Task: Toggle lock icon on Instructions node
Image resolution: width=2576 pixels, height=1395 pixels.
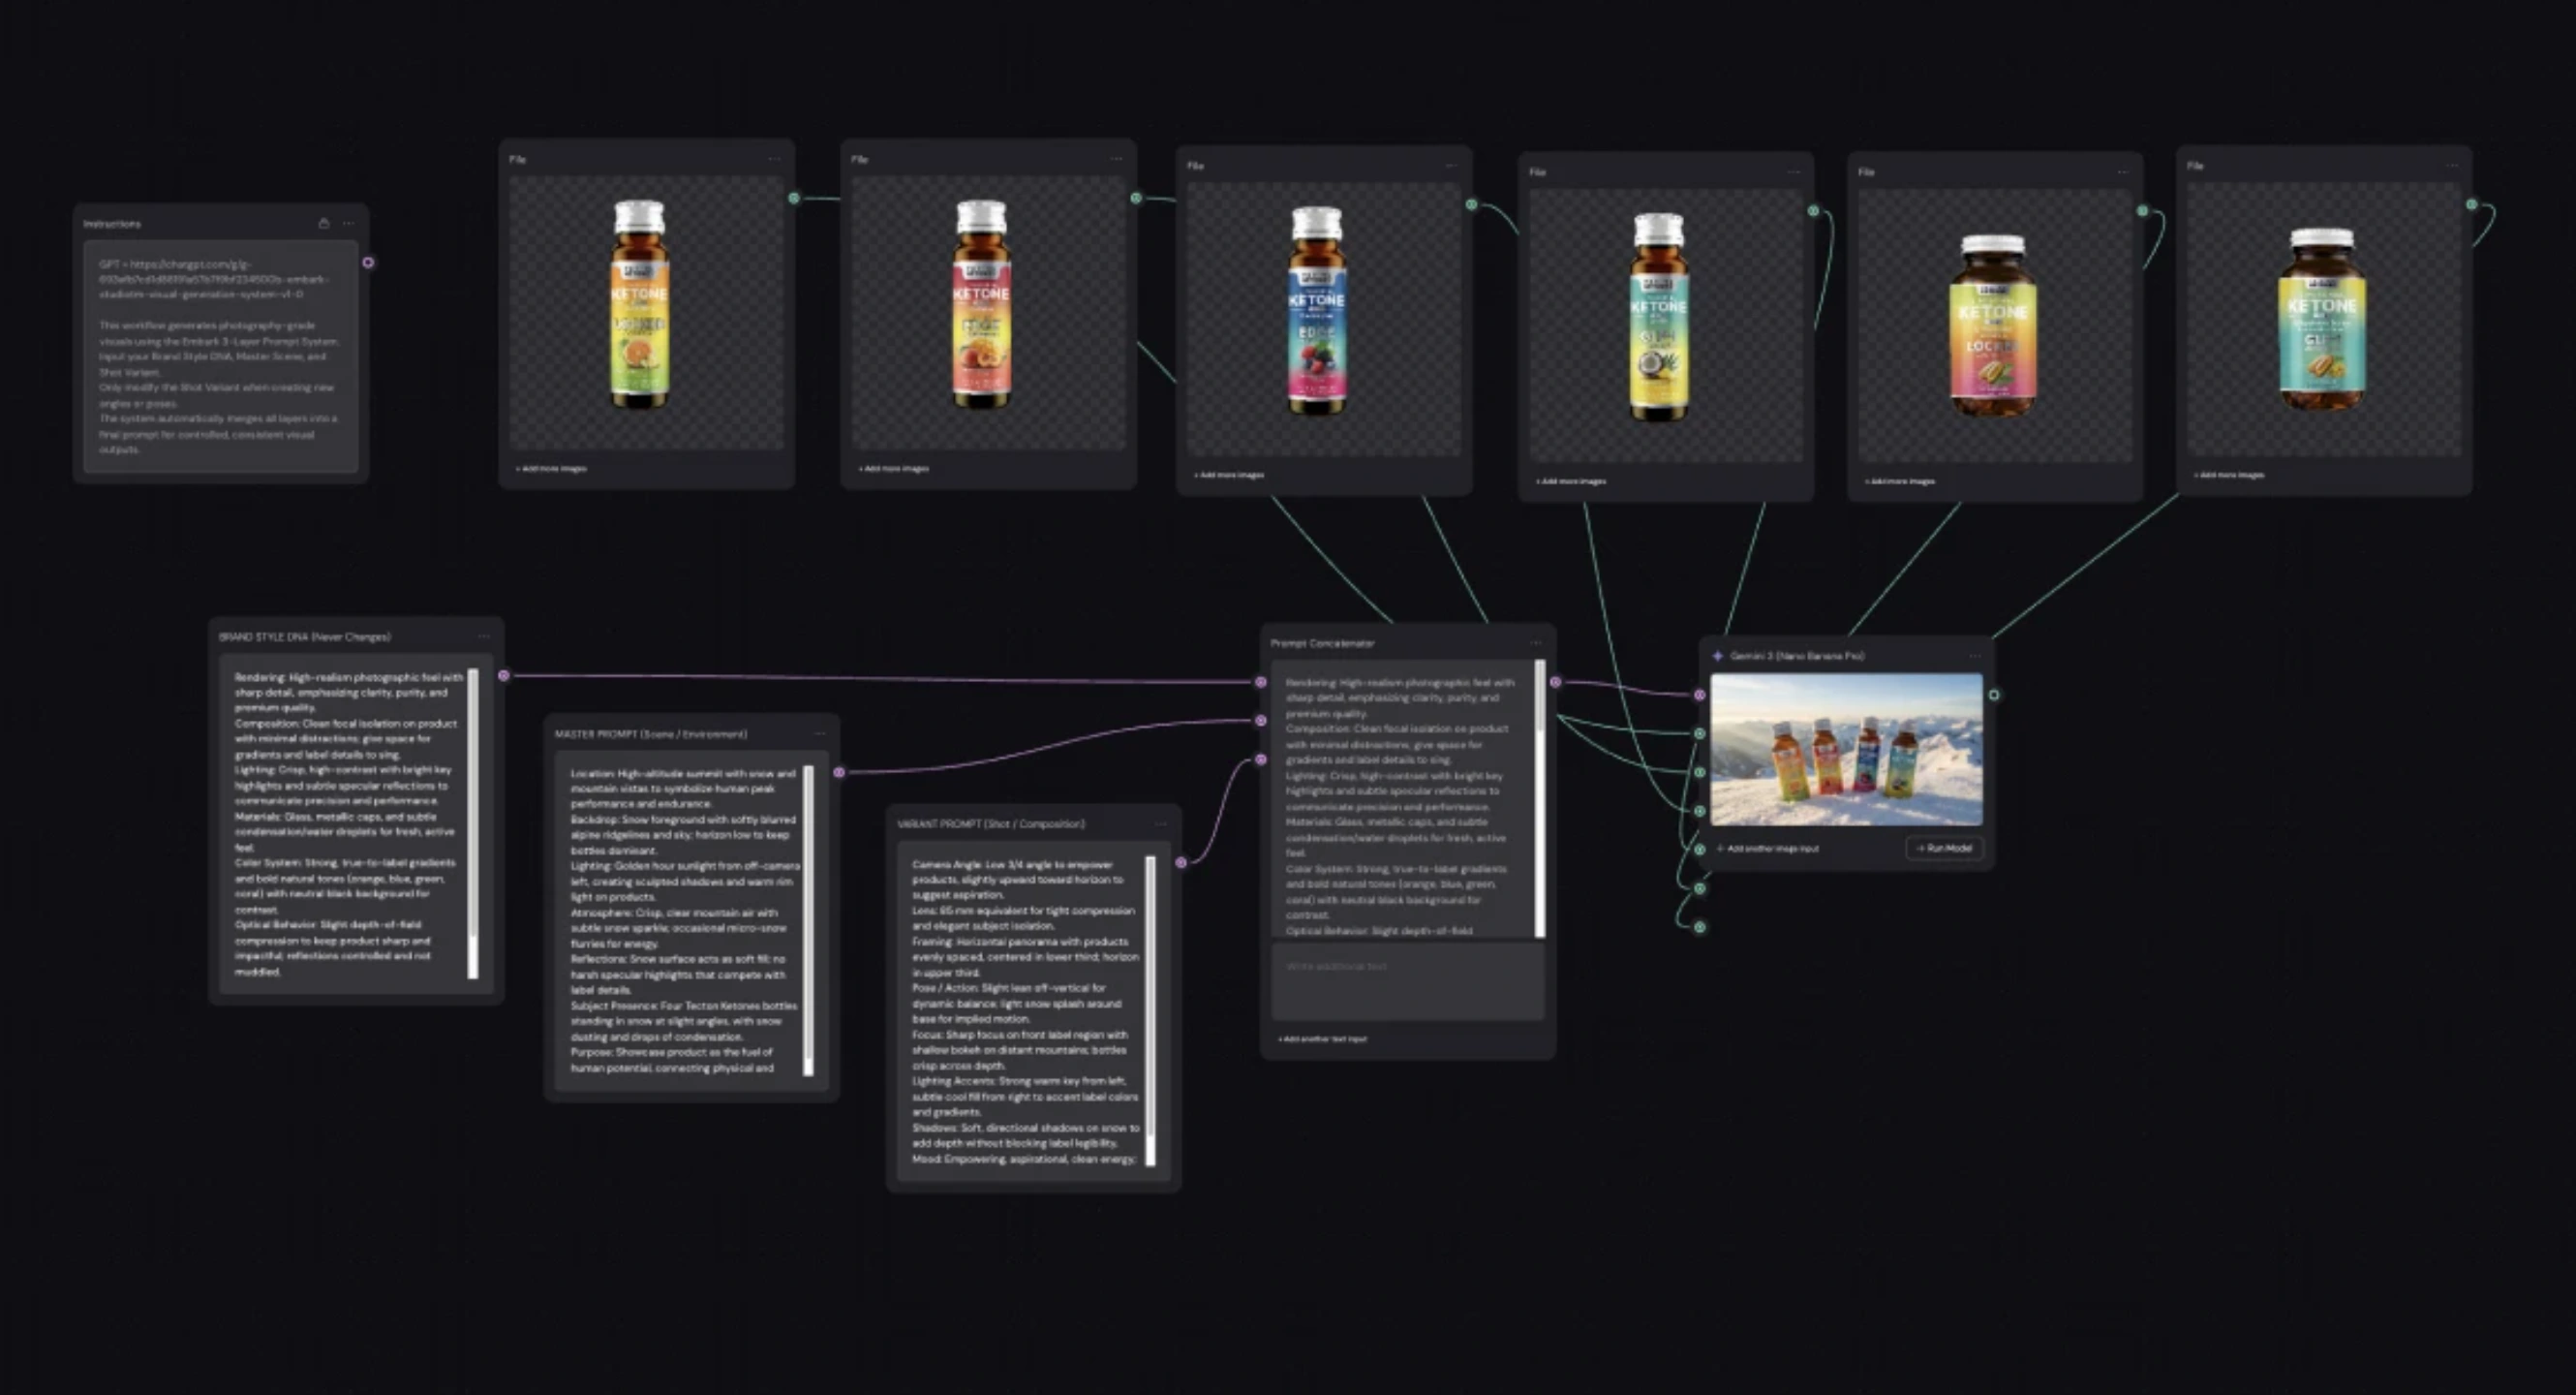Action: pyautogui.click(x=323, y=223)
